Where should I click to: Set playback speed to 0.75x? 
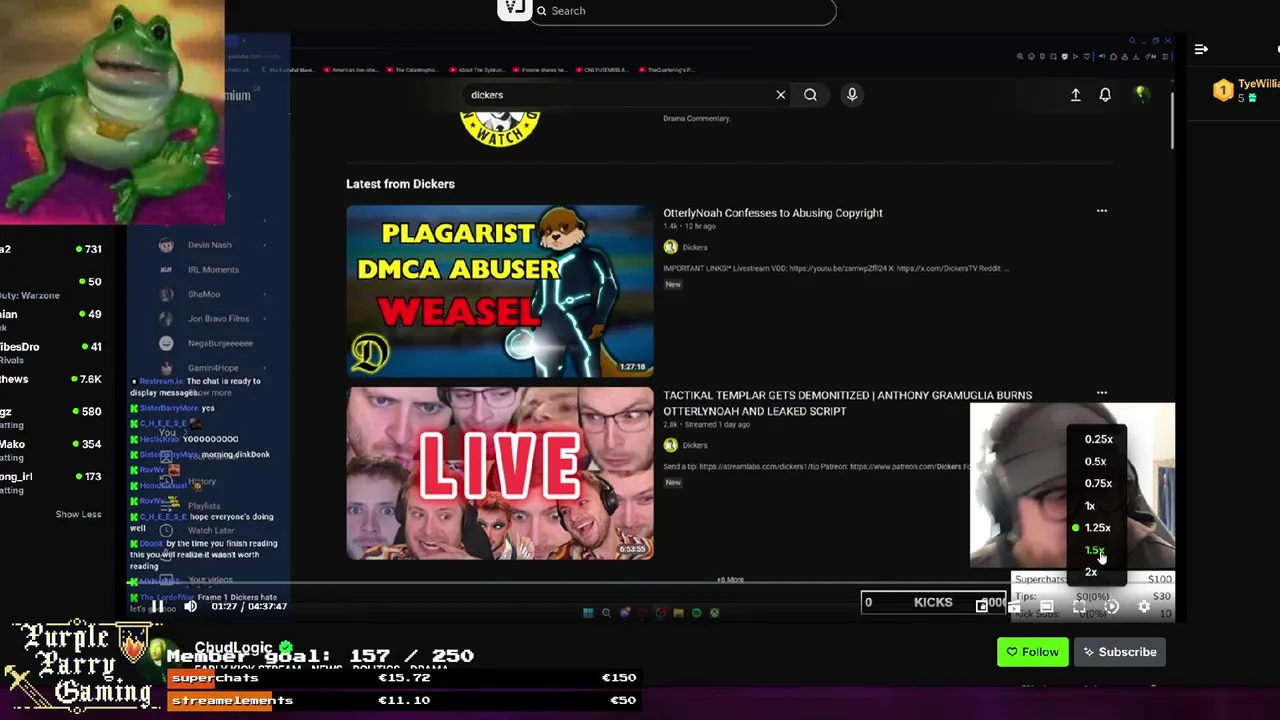[x=1098, y=483]
